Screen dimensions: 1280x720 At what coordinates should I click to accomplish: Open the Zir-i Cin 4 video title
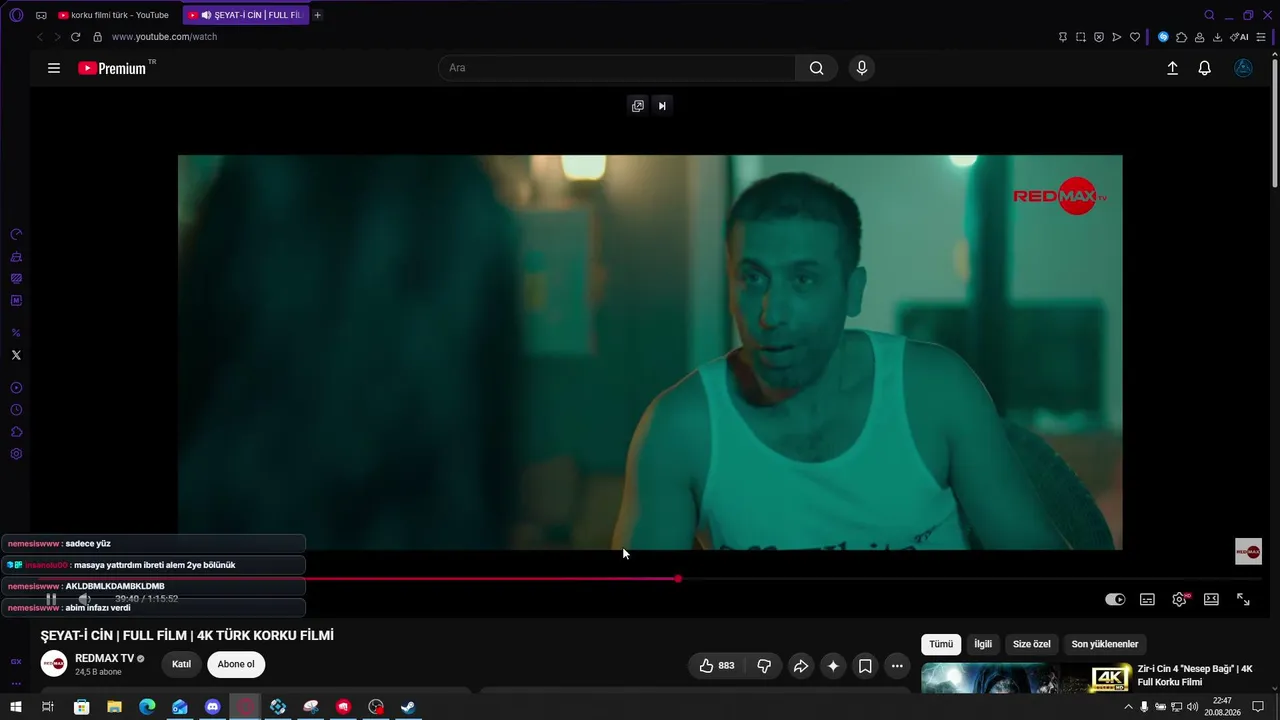point(1195,675)
